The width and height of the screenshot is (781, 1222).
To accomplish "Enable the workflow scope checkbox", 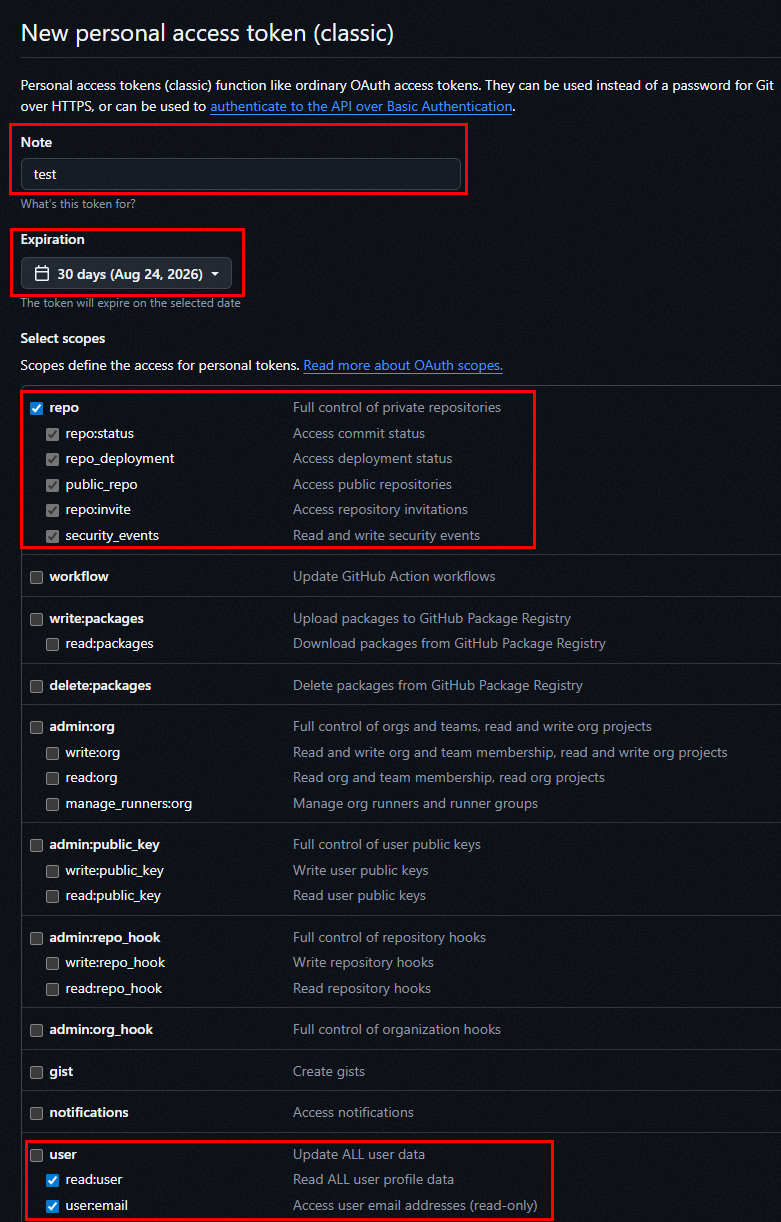I will [x=37, y=577].
